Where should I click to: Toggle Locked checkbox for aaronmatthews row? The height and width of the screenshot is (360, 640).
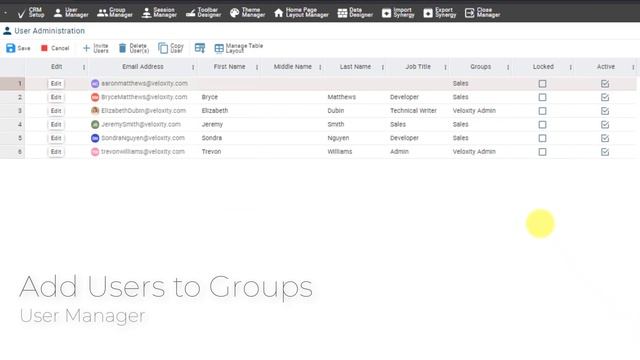coord(542,84)
